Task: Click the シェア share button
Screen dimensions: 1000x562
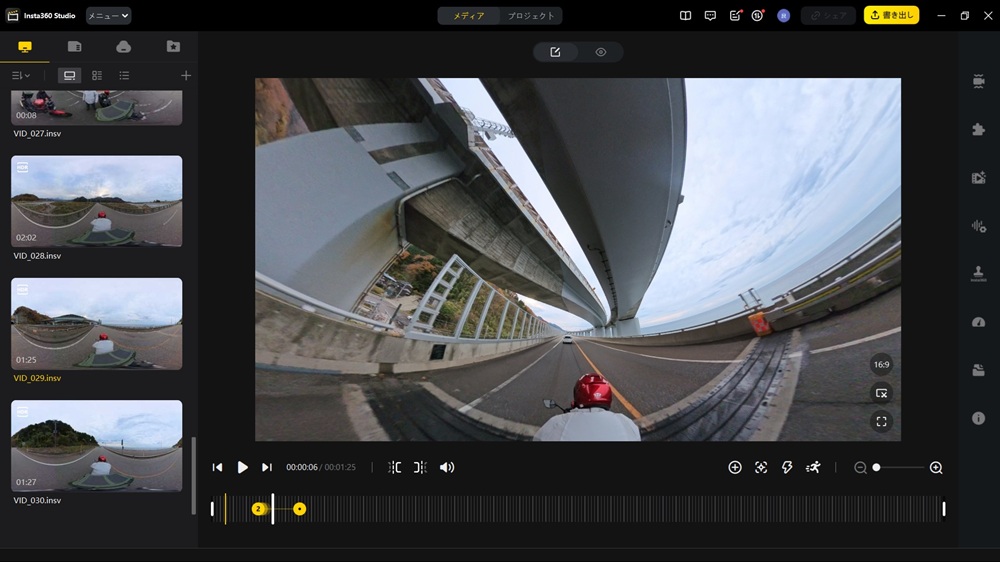Action: pyautogui.click(x=828, y=15)
